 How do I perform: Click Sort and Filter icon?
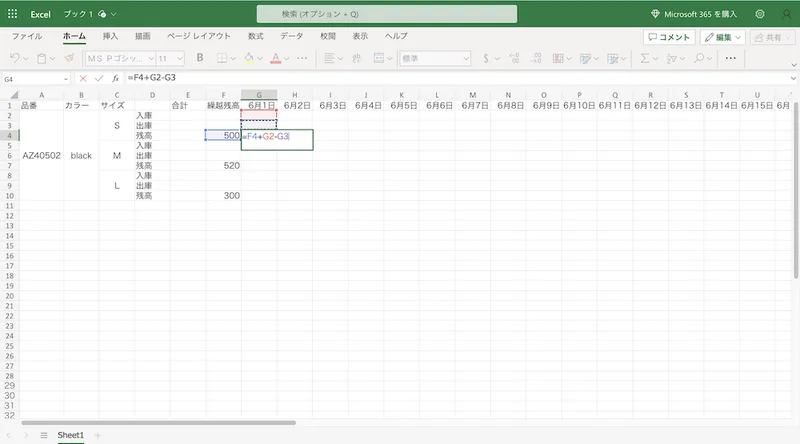[672, 58]
